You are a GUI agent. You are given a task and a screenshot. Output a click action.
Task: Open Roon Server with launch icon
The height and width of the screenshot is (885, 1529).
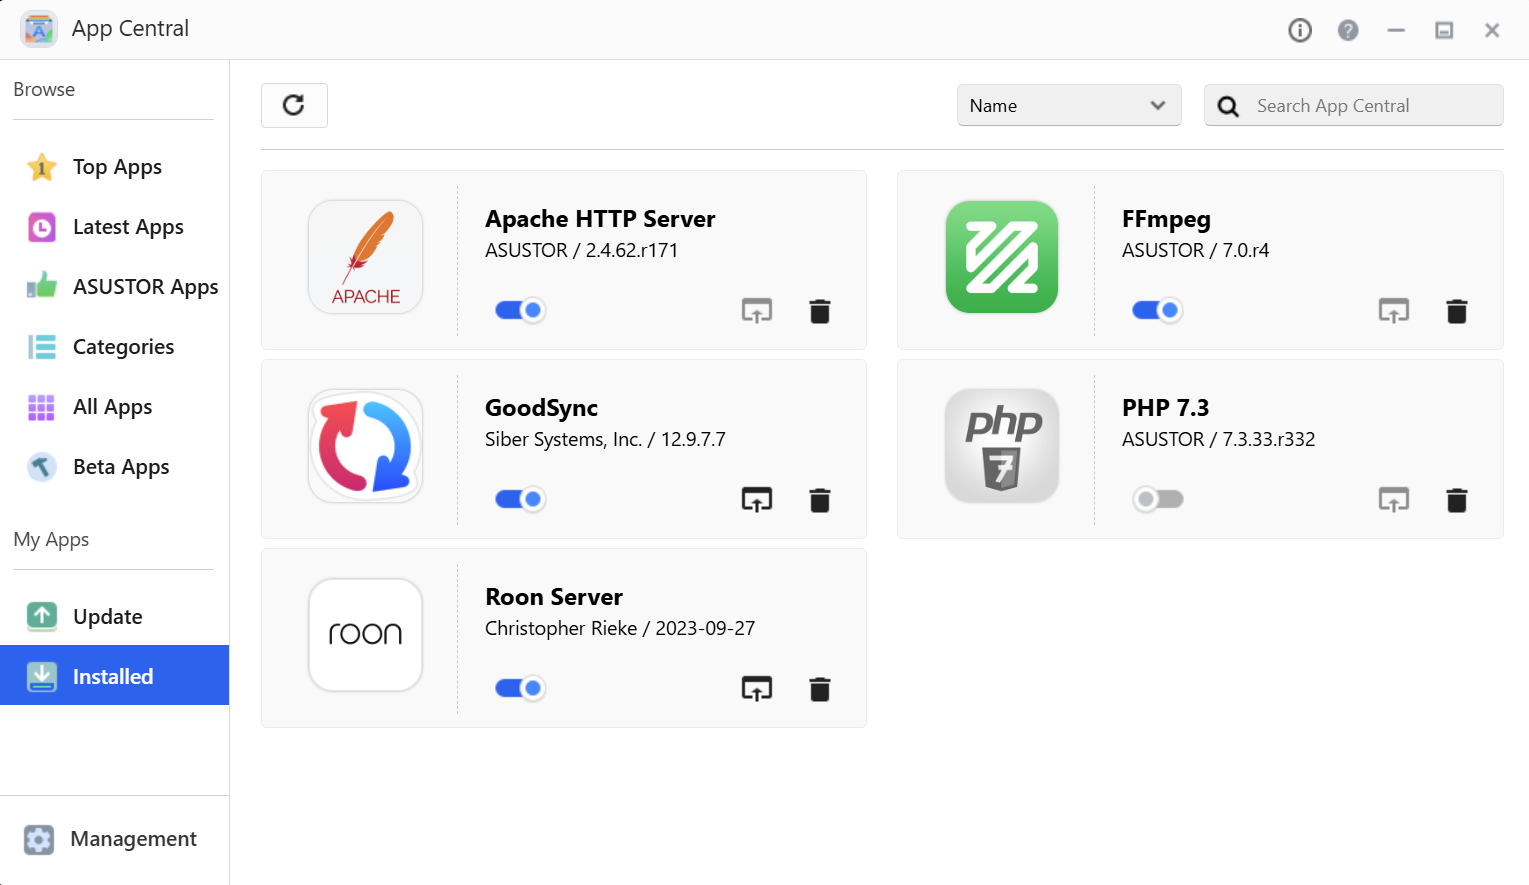pyautogui.click(x=756, y=689)
